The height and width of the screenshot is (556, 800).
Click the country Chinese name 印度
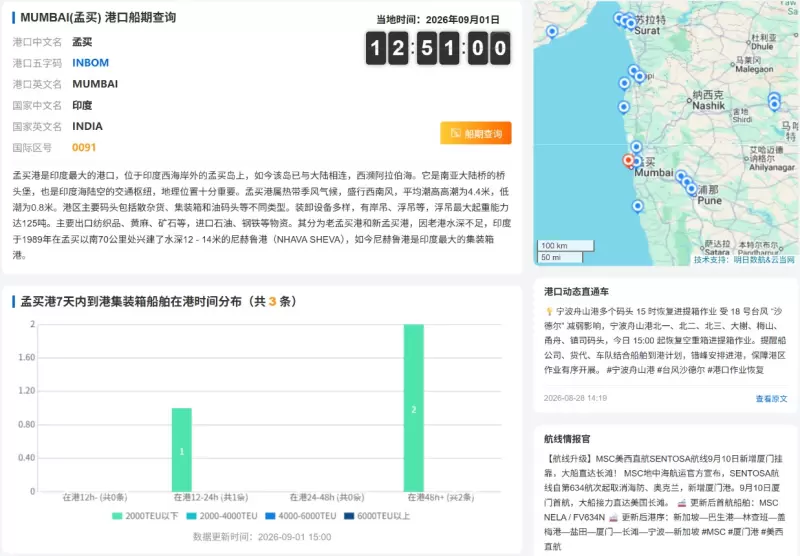tap(82, 105)
